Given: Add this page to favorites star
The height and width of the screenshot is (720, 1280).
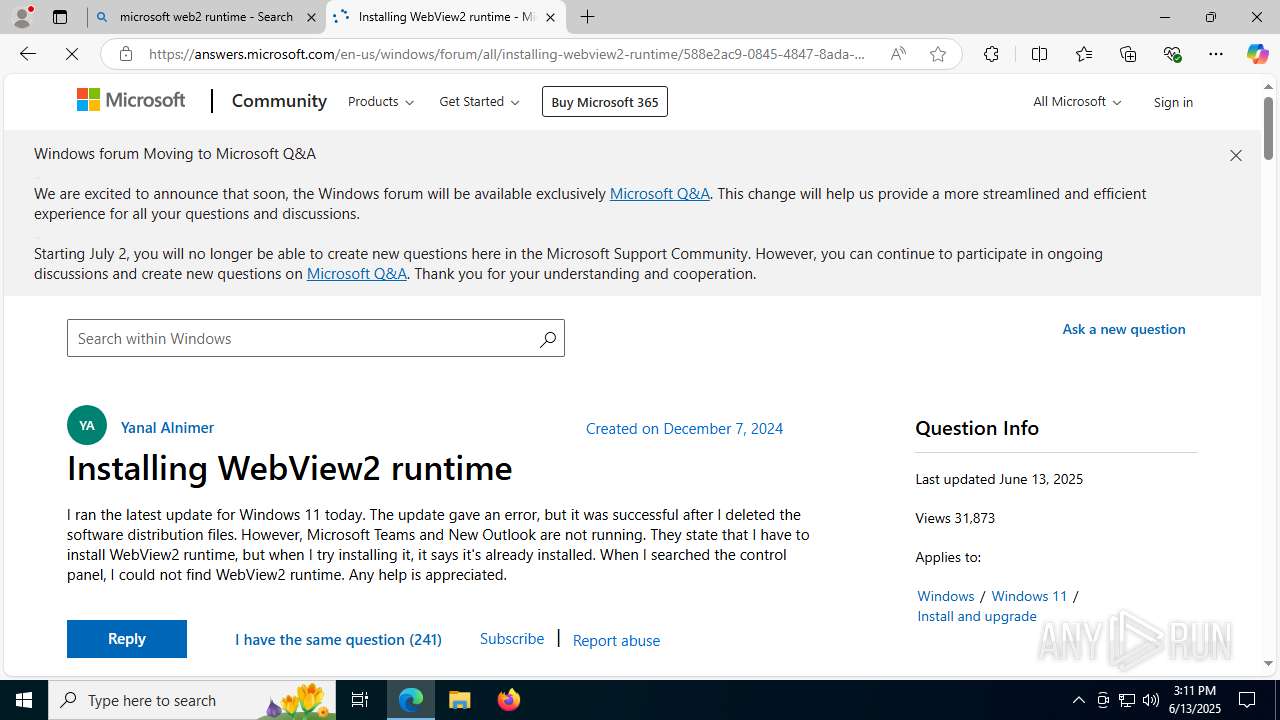Looking at the screenshot, I should point(938,54).
